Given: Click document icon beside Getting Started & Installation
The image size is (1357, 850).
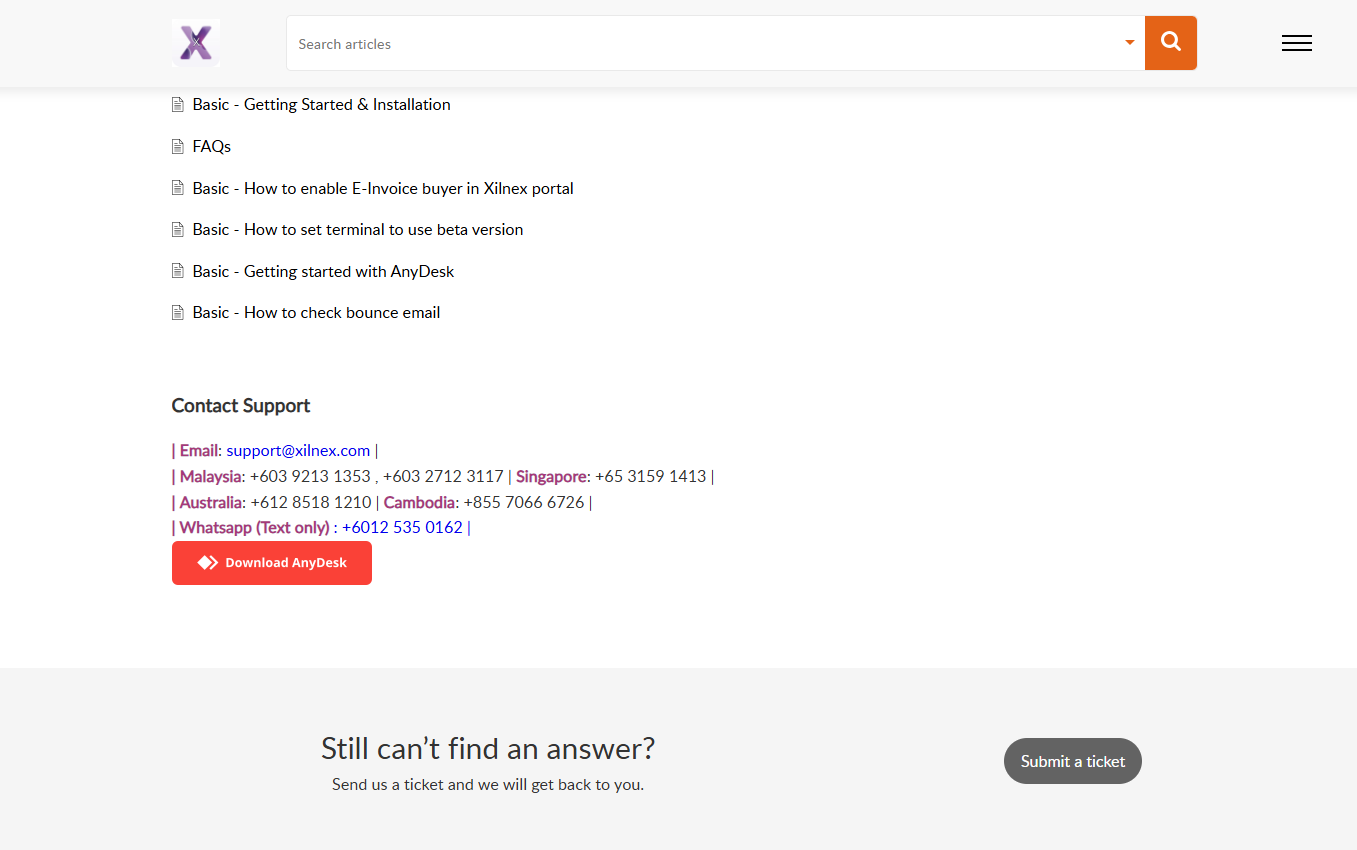Looking at the screenshot, I should coord(178,105).
